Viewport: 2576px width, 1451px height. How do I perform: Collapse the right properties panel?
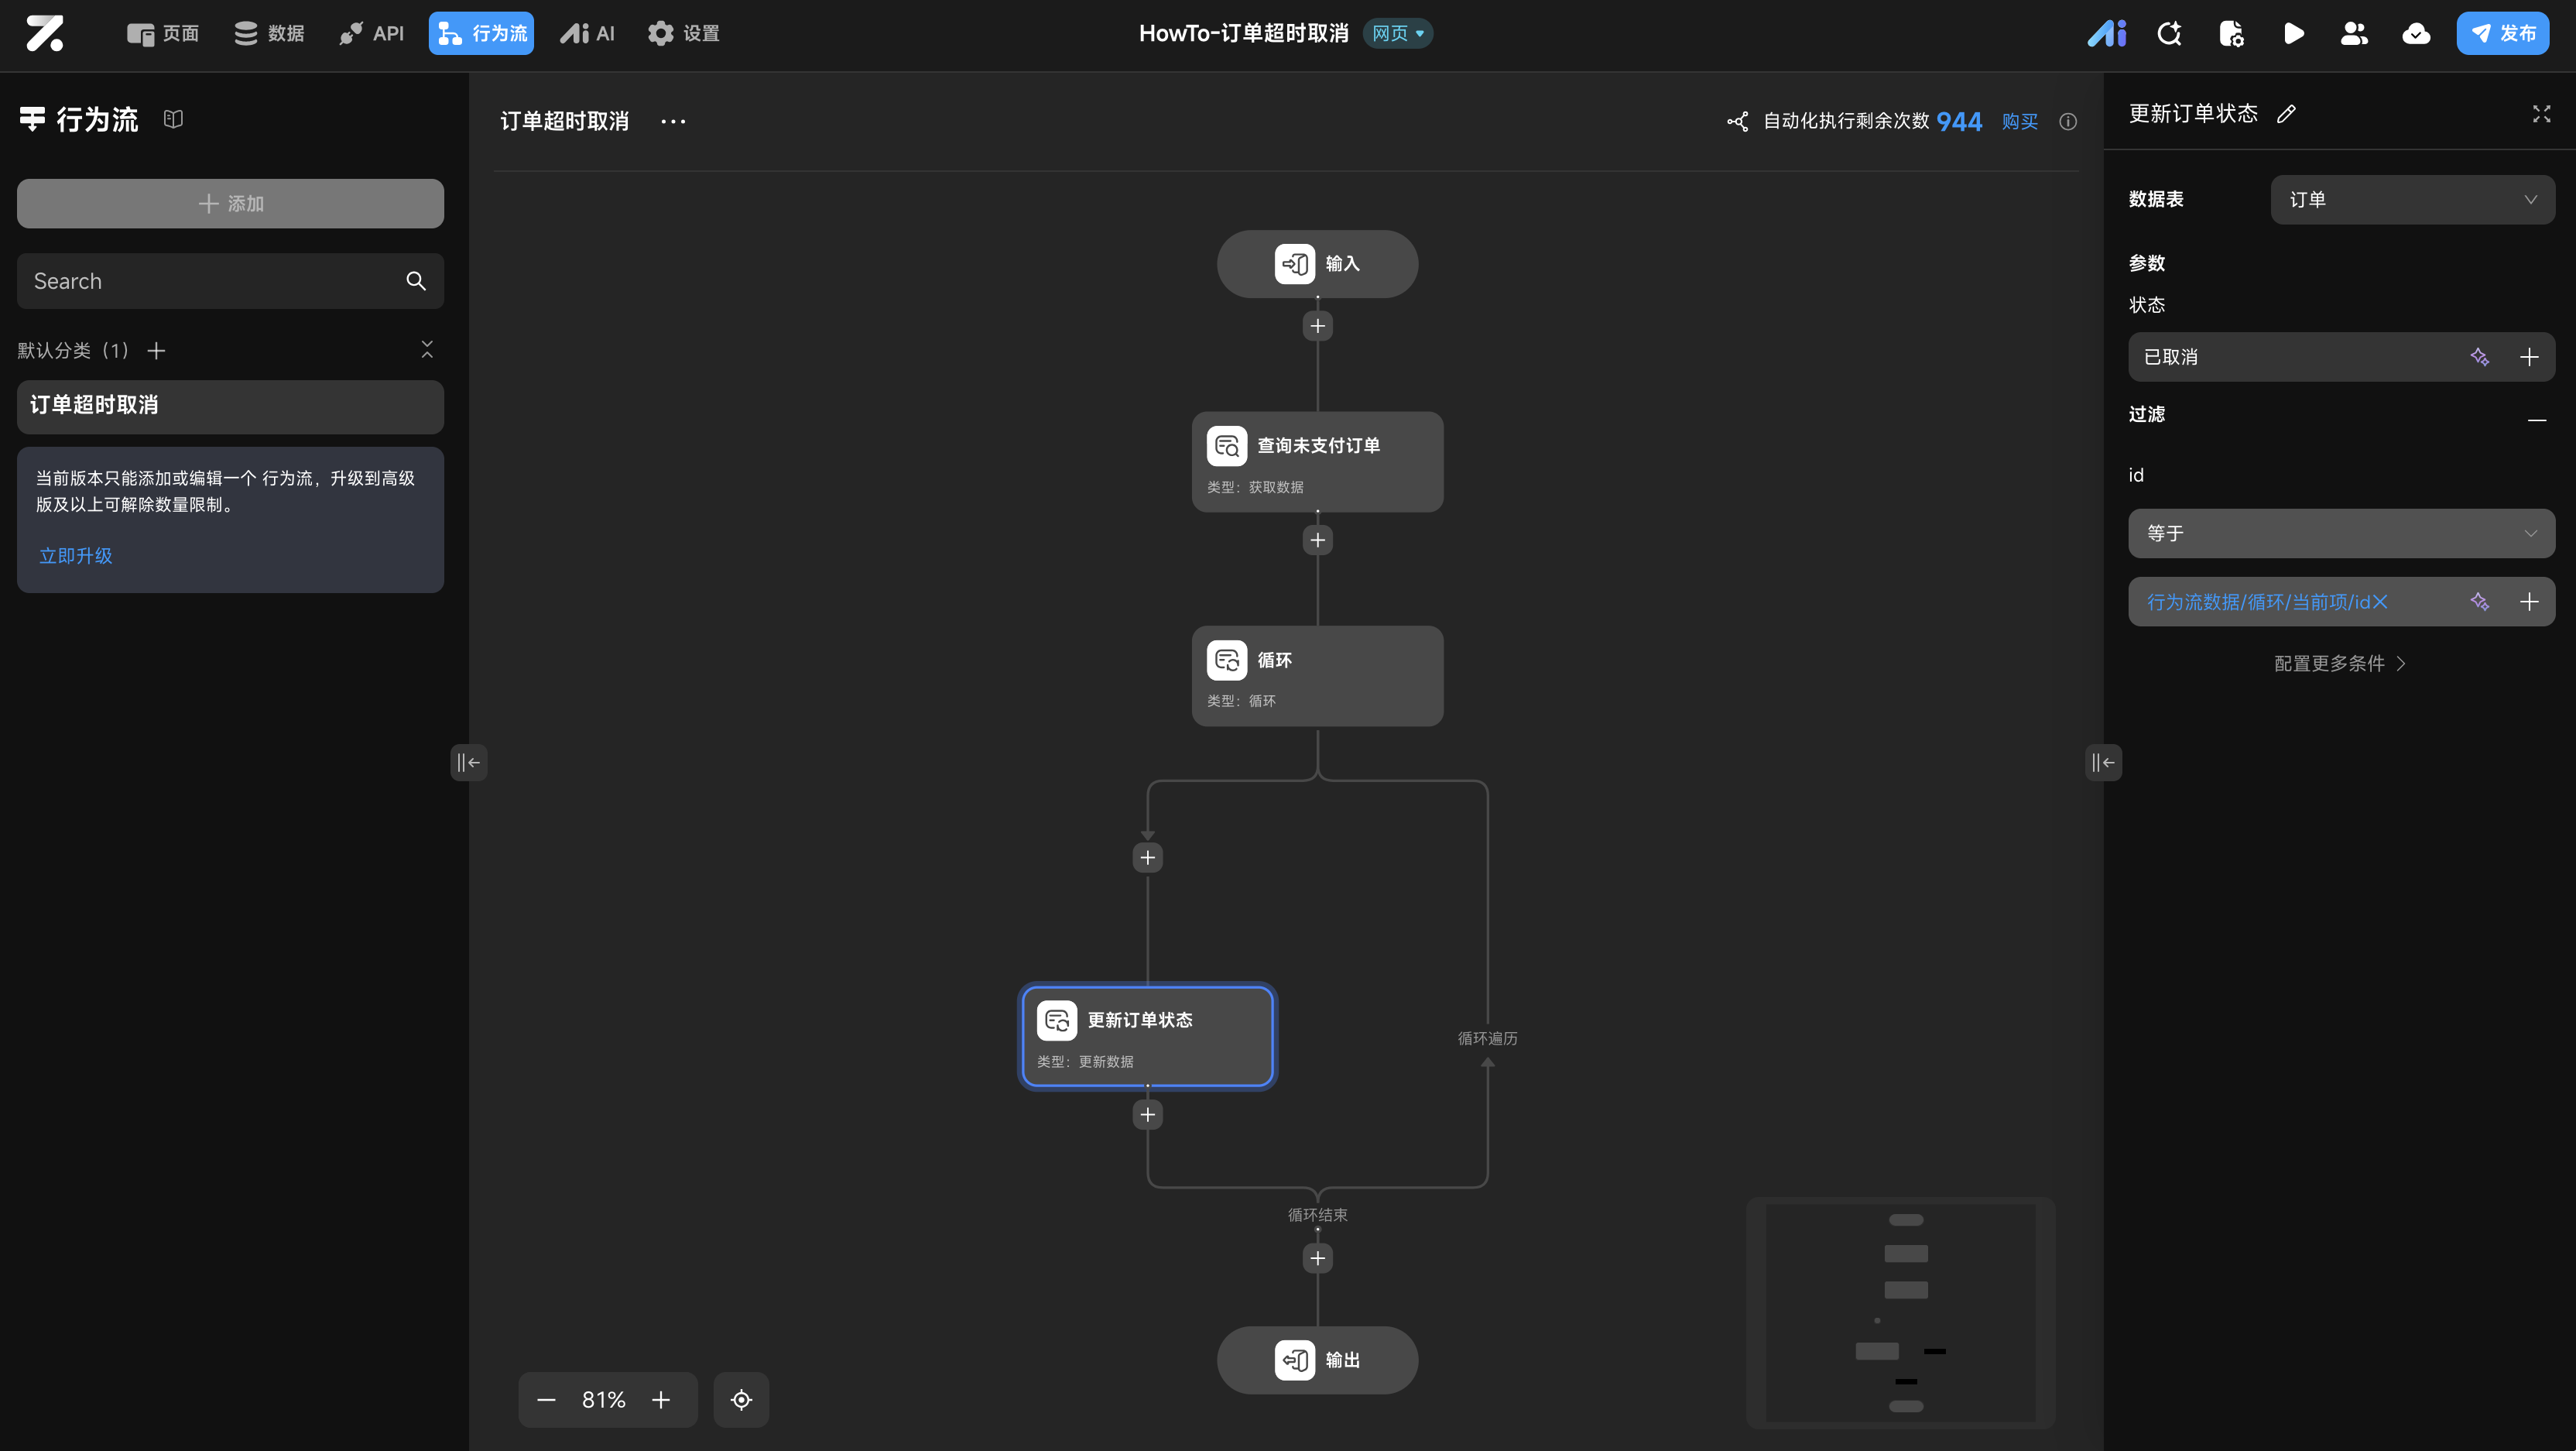2103,762
